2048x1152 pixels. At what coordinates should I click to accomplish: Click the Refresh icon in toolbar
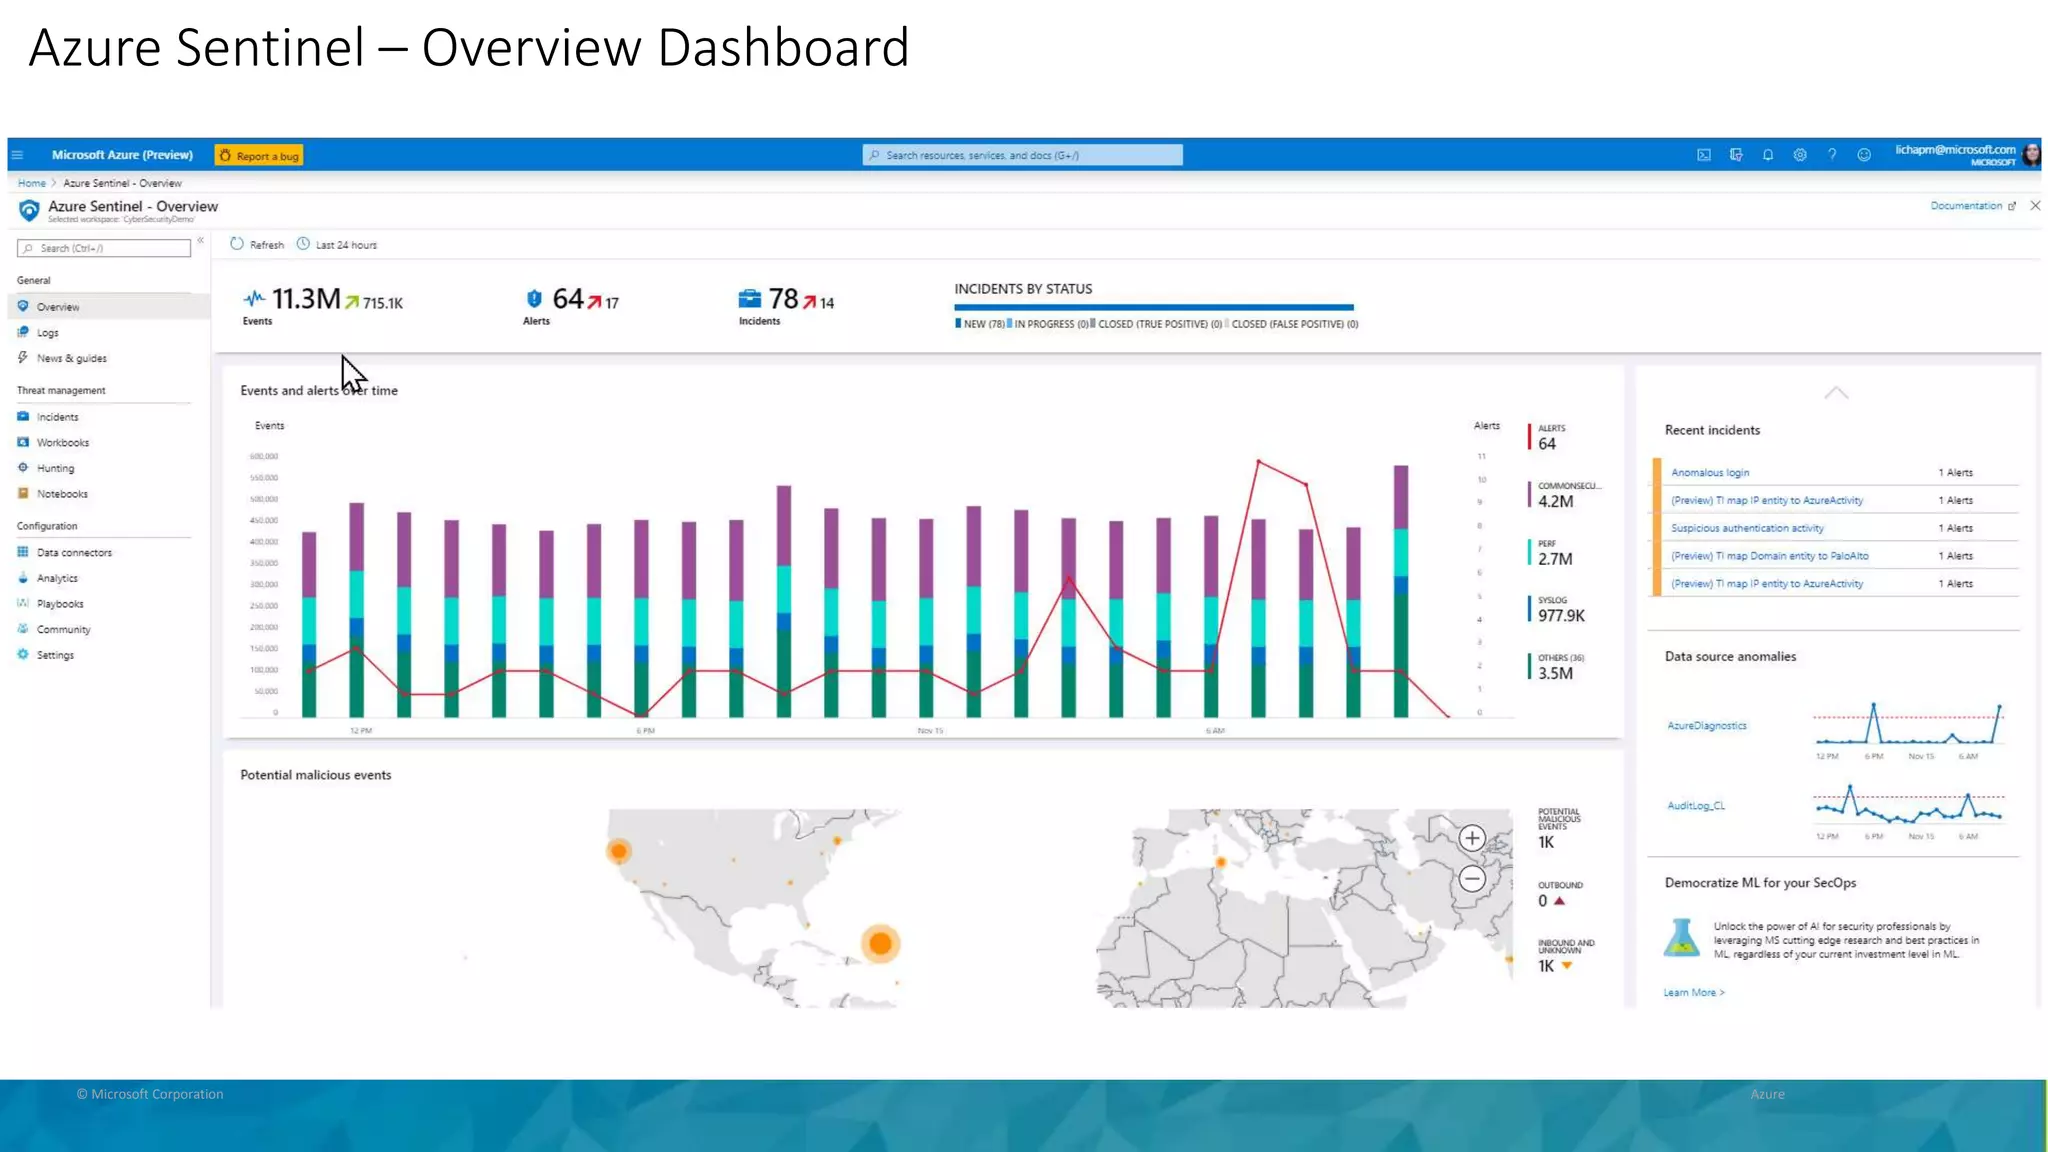coord(237,244)
